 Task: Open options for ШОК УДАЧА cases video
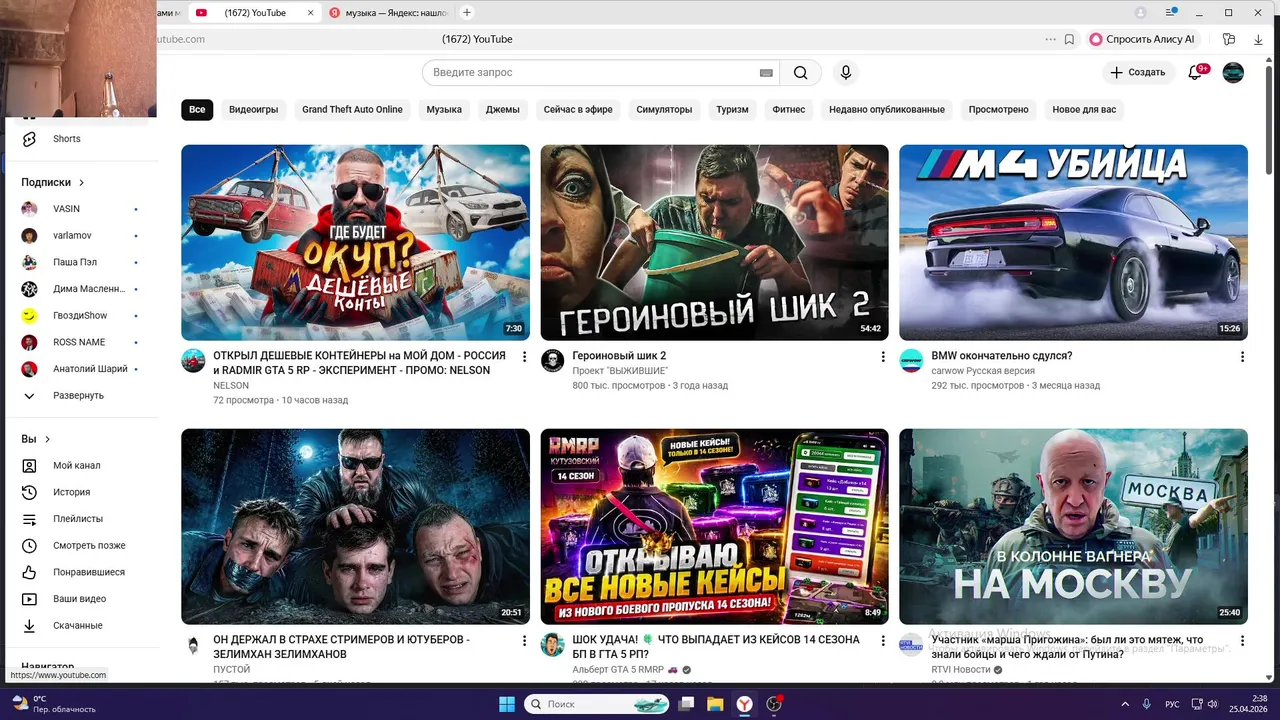tap(883, 640)
